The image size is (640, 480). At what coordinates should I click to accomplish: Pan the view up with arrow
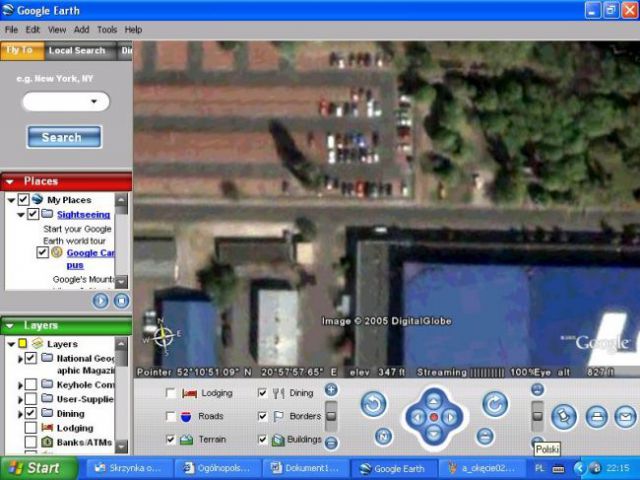coord(434,402)
